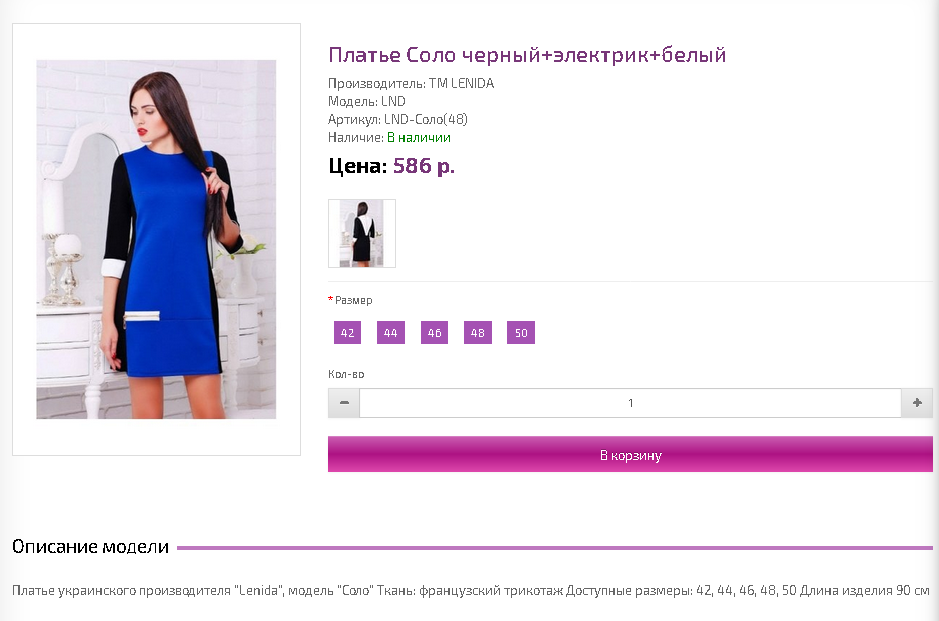Screen dimensions: 939x621
Task: Click the Описание модели heading
Action: pos(90,547)
